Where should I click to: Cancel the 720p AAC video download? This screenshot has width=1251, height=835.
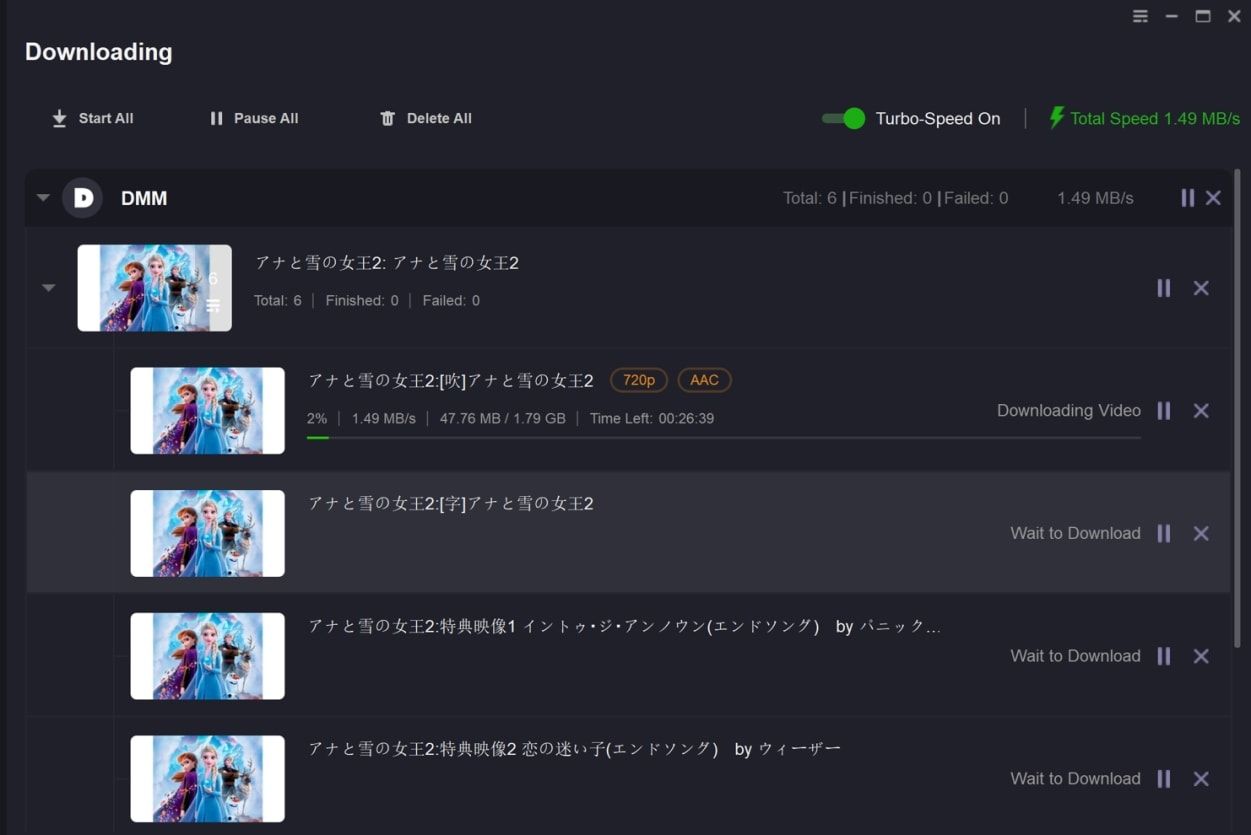pyautogui.click(x=1201, y=411)
